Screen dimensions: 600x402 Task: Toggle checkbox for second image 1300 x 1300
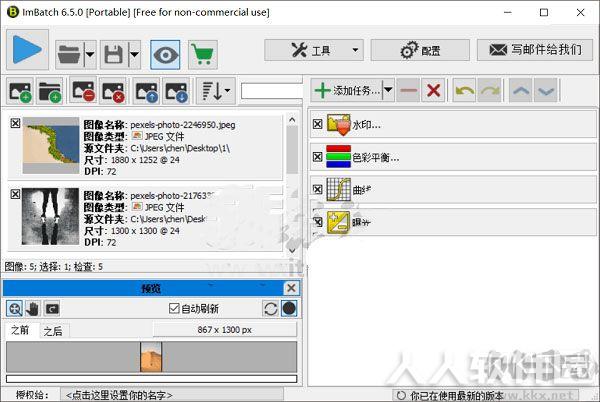15,194
